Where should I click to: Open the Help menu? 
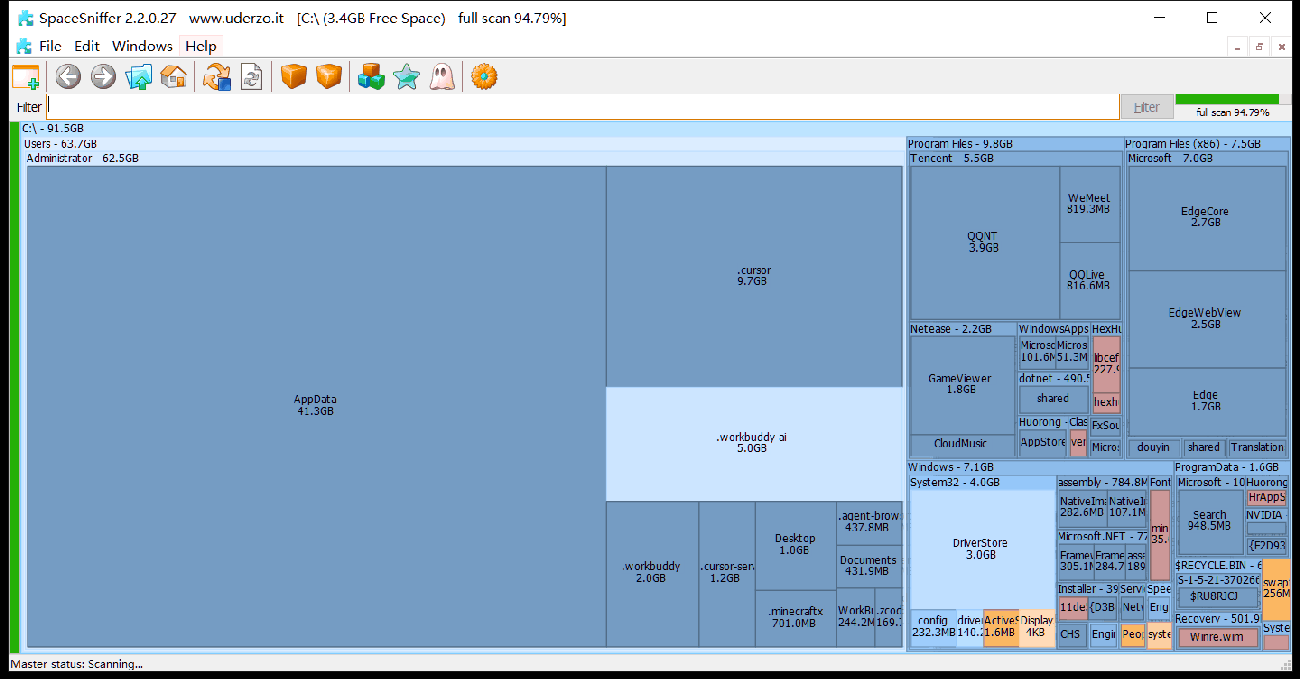coord(200,46)
